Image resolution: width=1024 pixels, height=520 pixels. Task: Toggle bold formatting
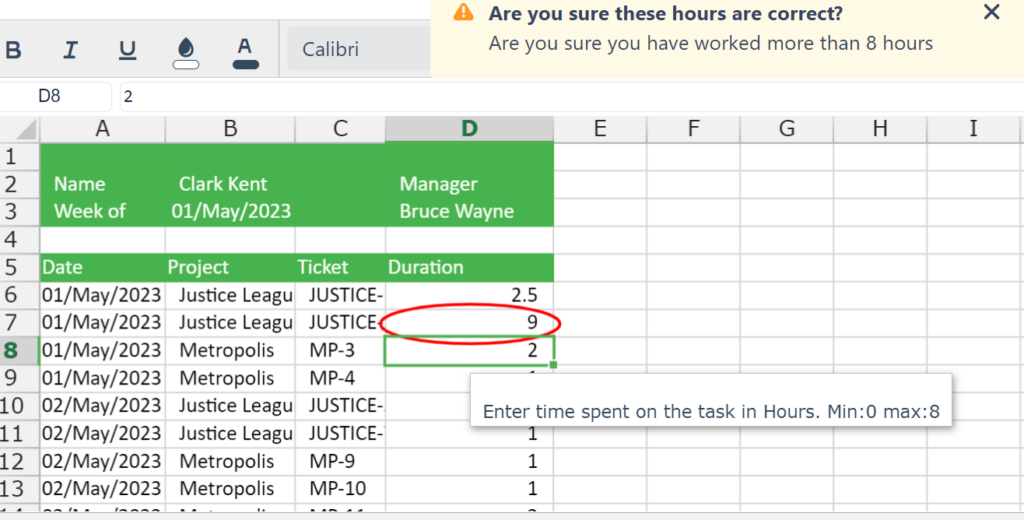pyautogui.click(x=13, y=50)
